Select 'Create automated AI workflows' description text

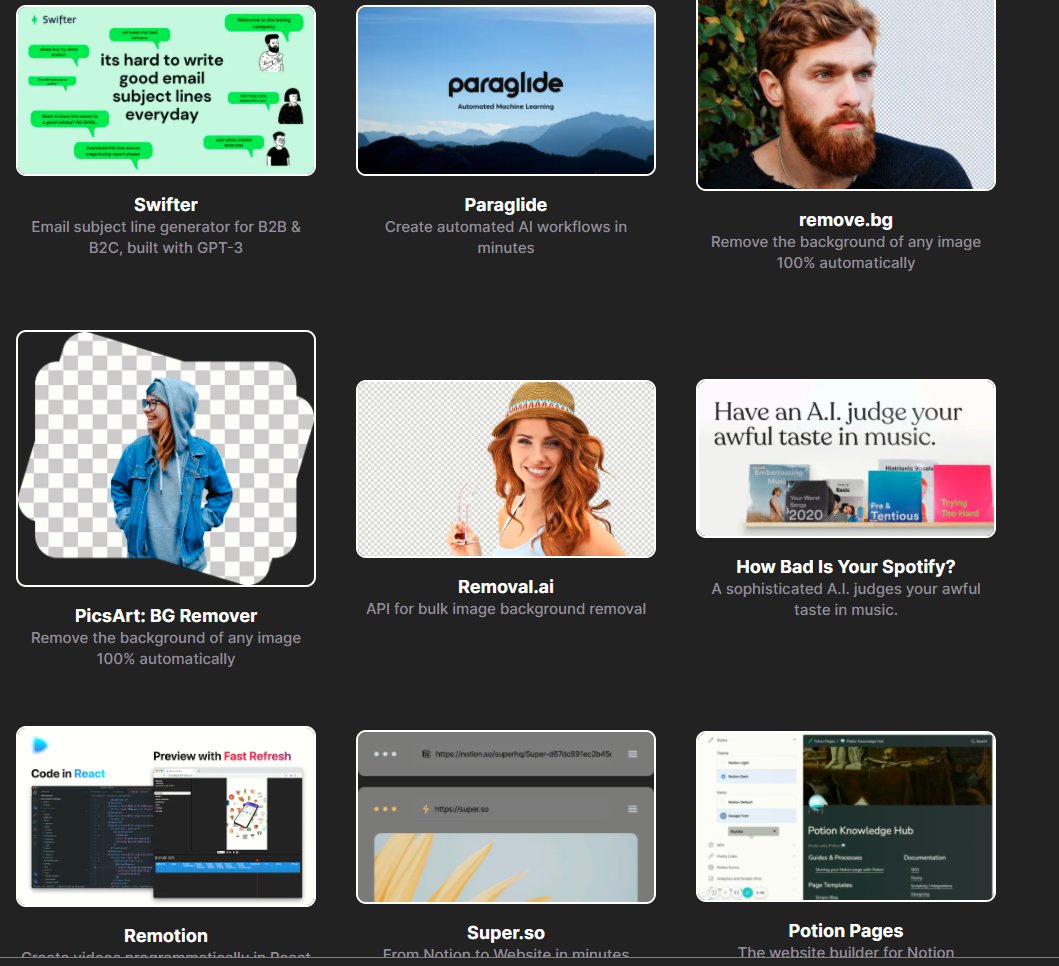click(x=505, y=237)
